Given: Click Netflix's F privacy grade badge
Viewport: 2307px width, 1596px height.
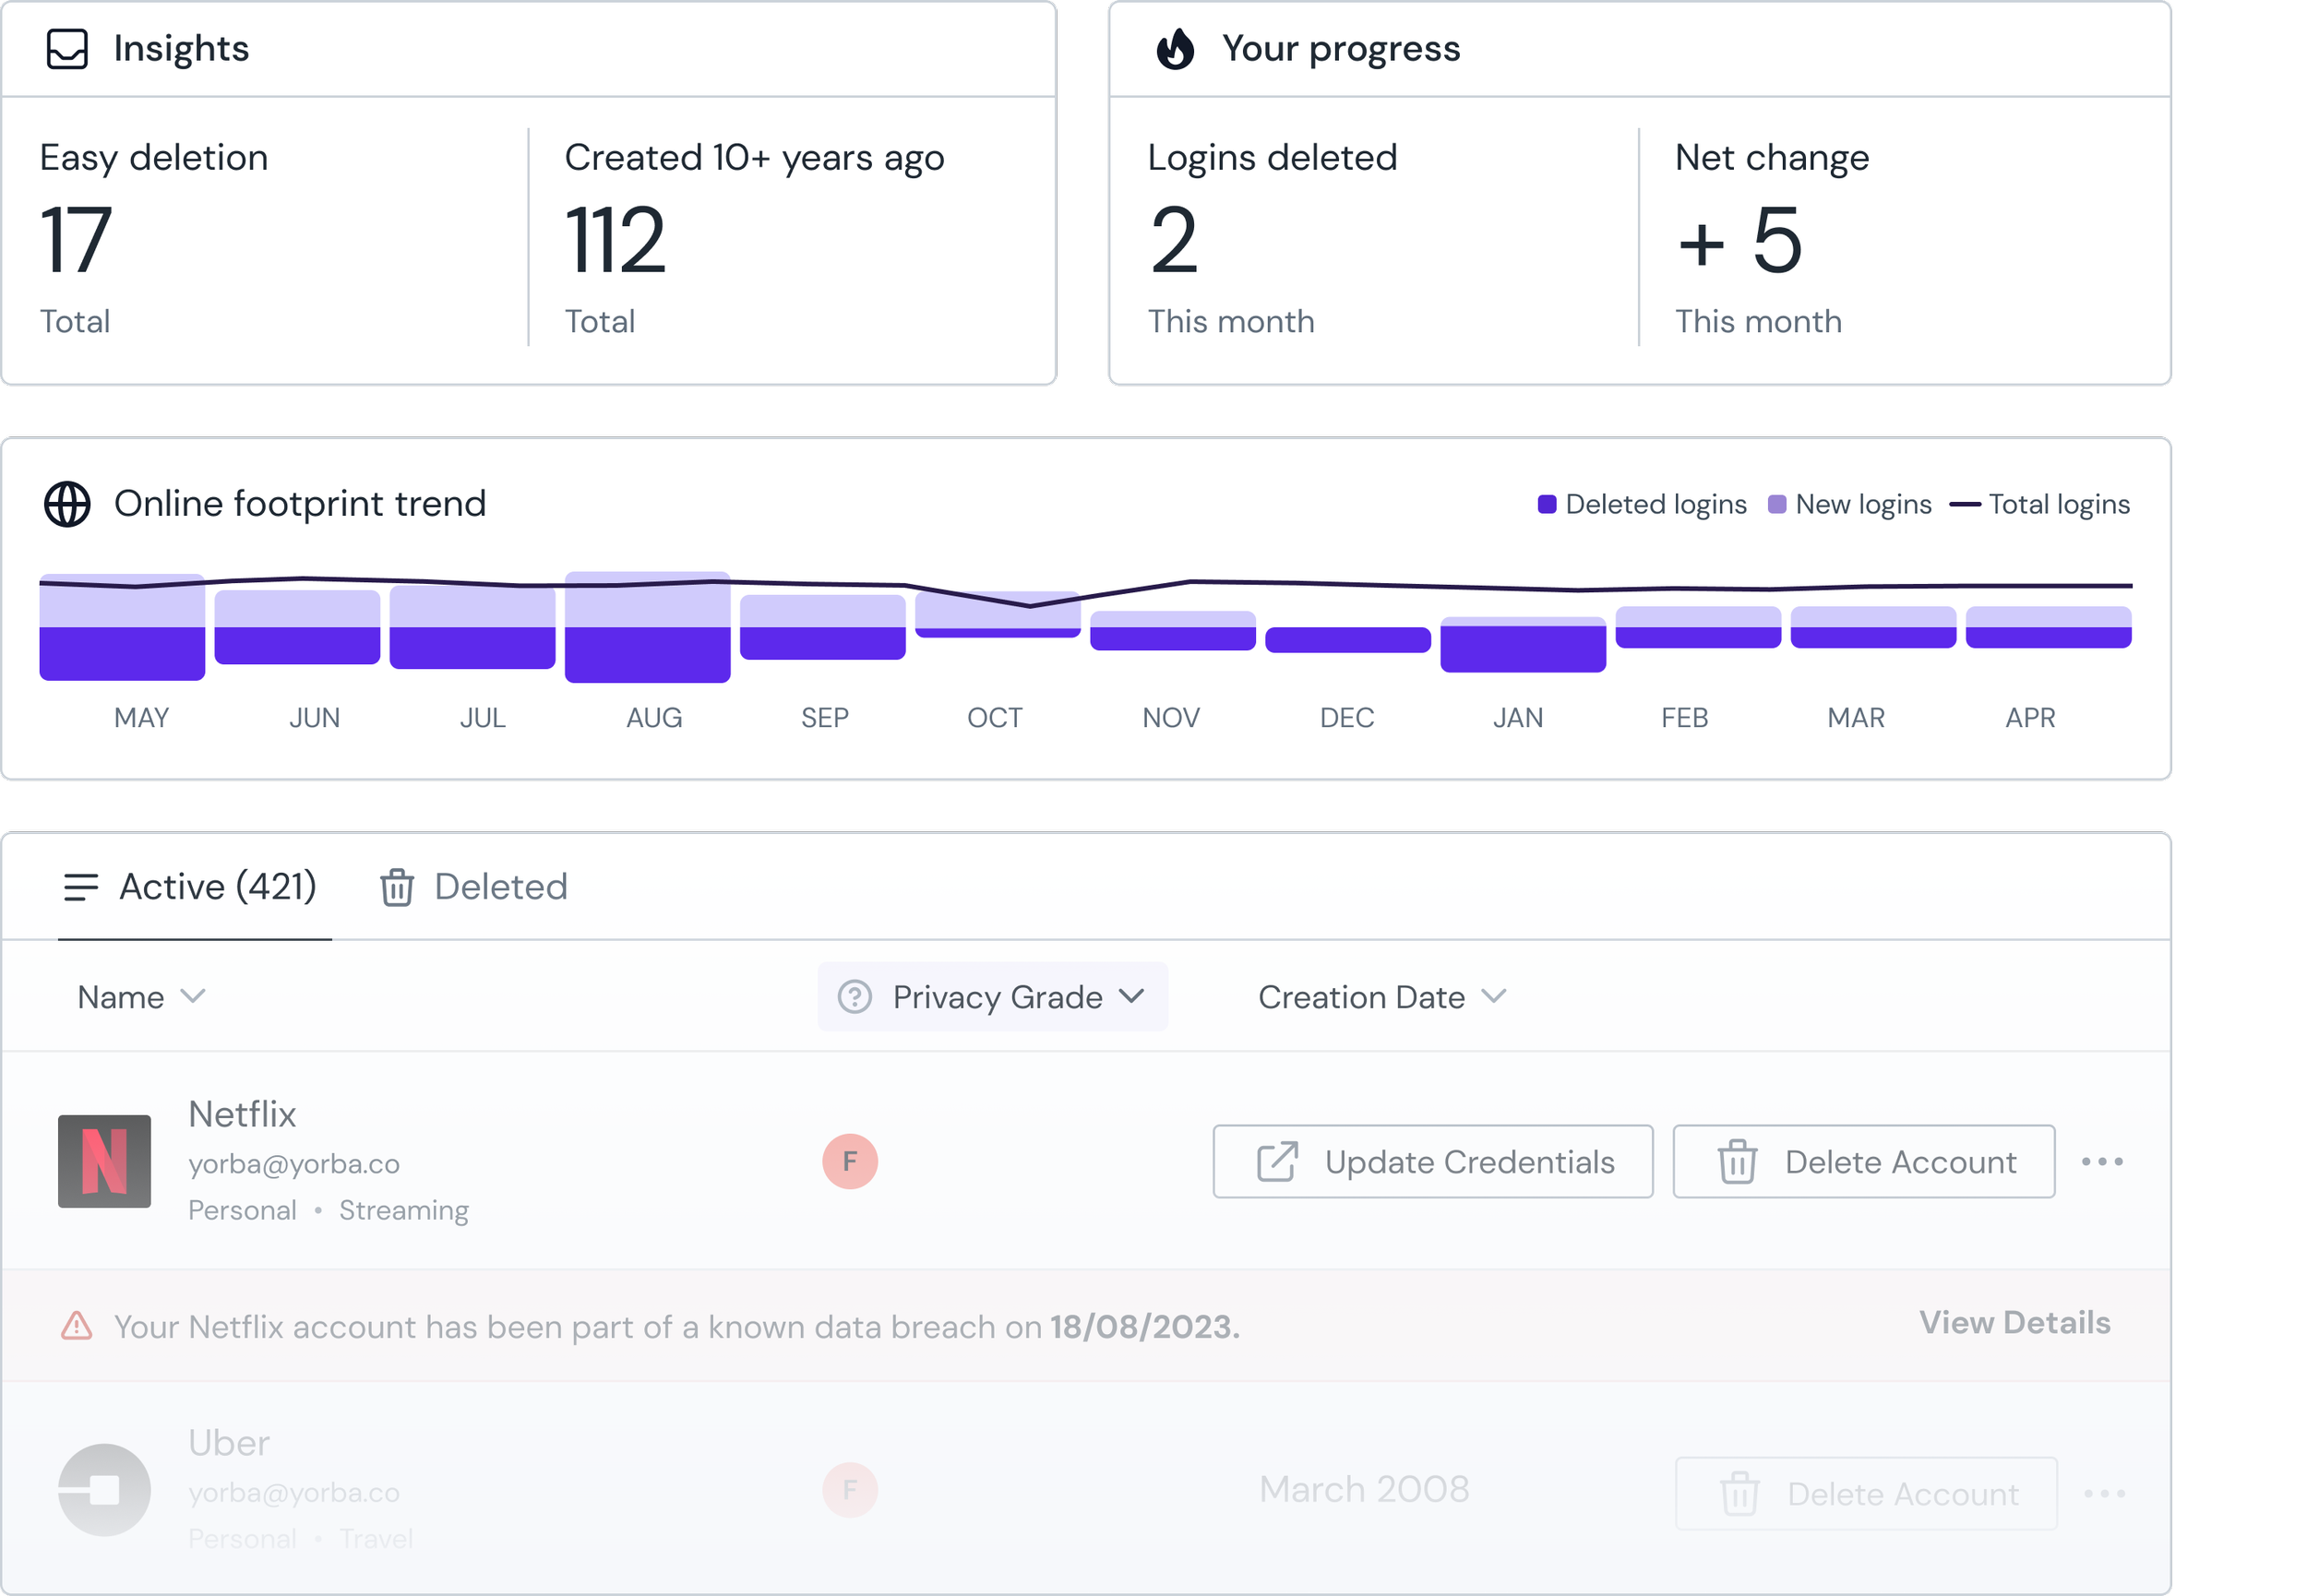Looking at the screenshot, I should point(850,1161).
